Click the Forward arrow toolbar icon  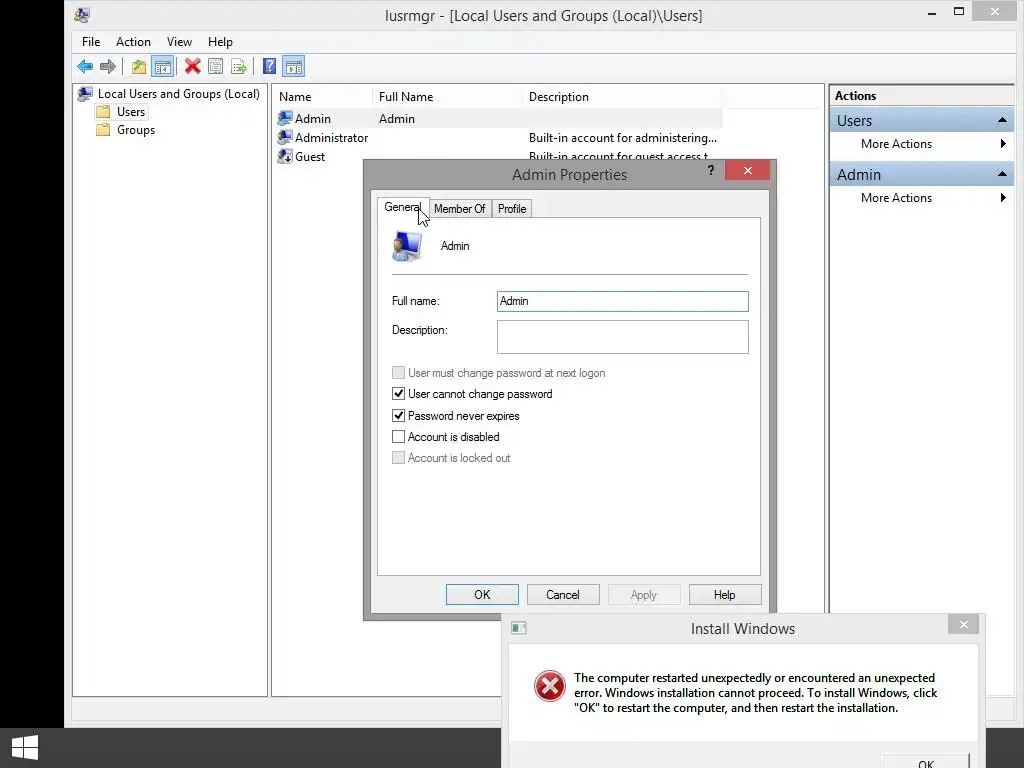click(x=108, y=66)
